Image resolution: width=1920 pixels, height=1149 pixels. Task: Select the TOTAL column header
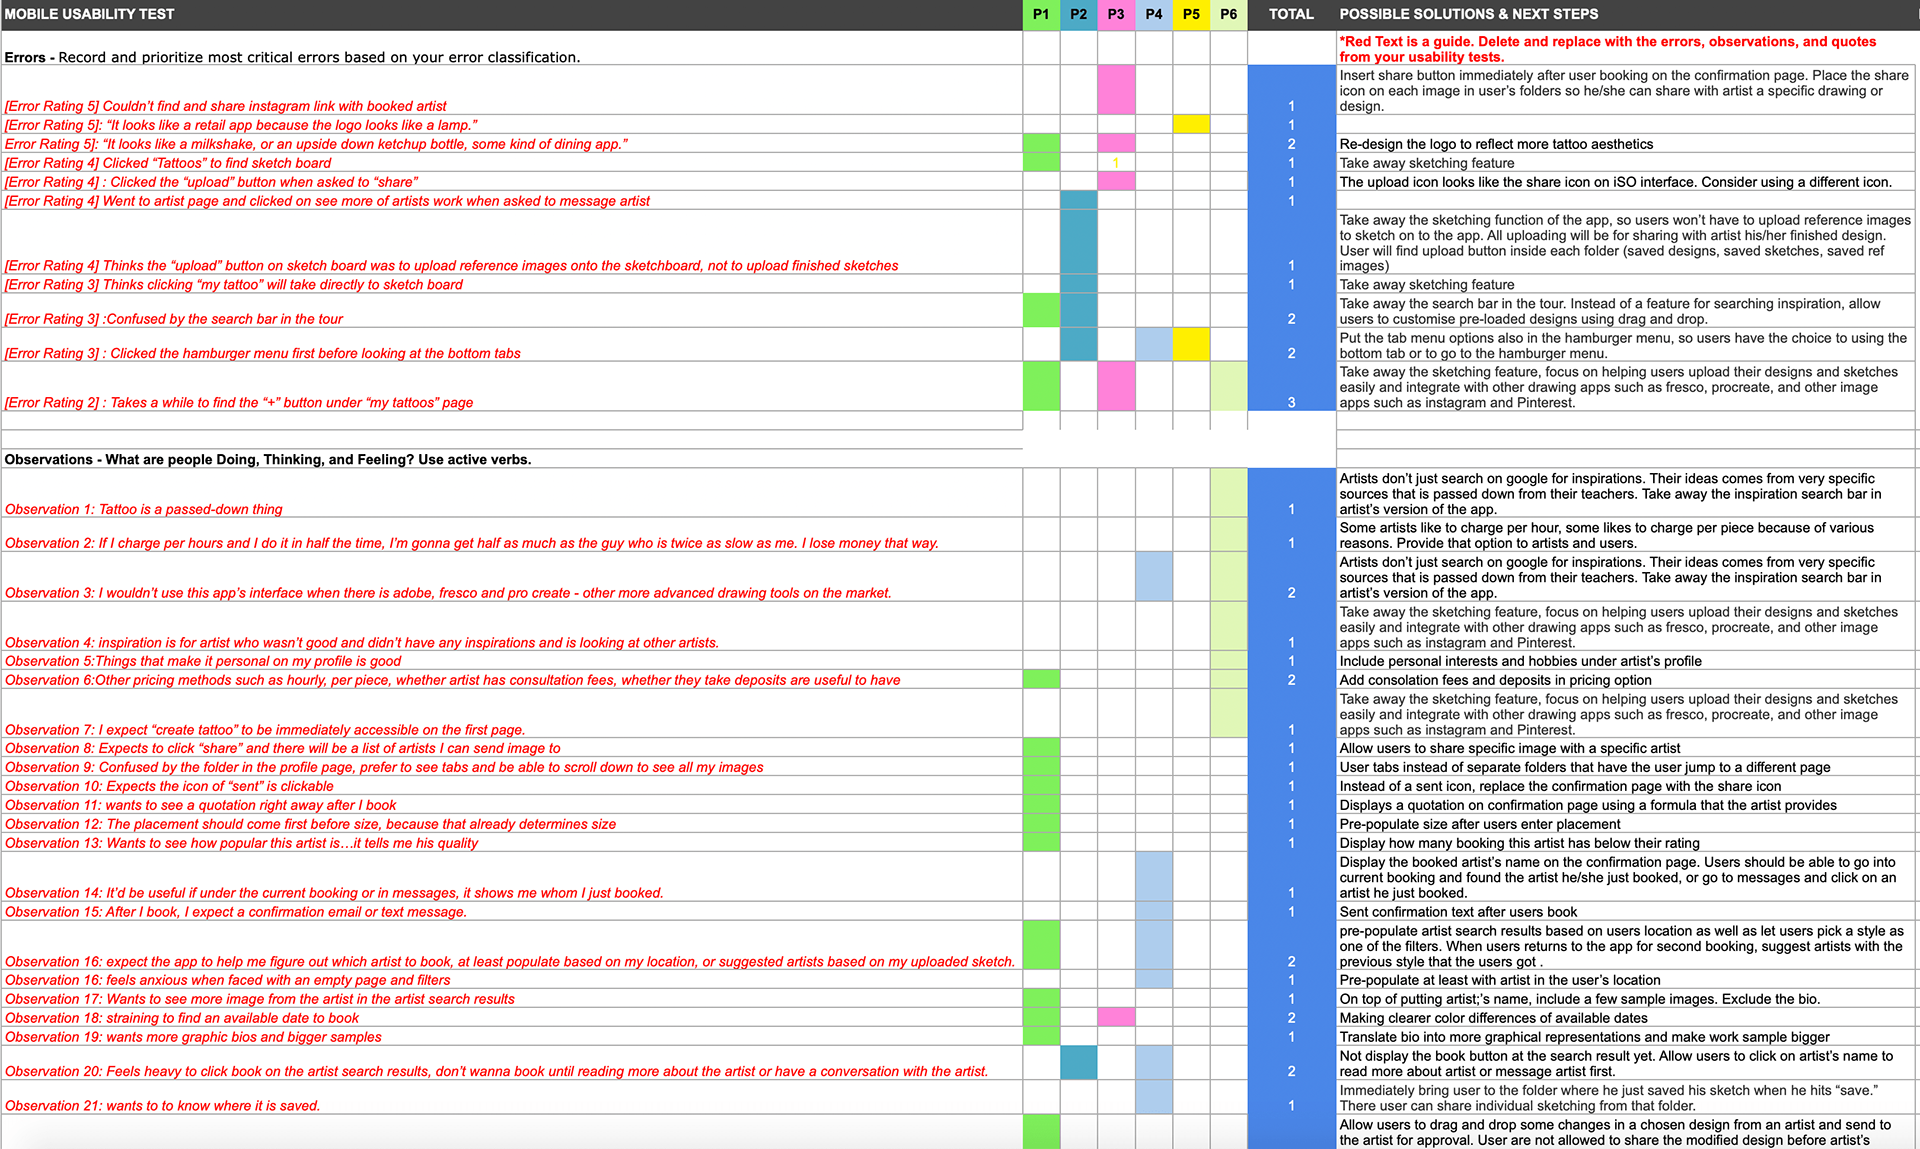tap(1291, 14)
